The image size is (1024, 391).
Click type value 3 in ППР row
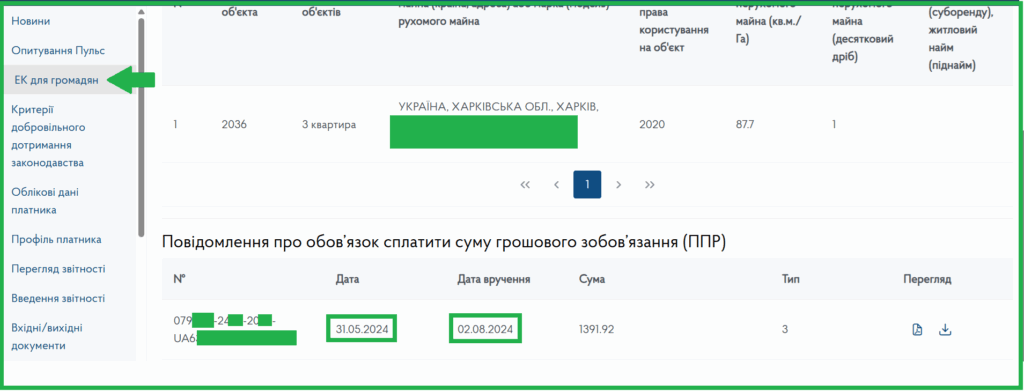click(785, 330)
